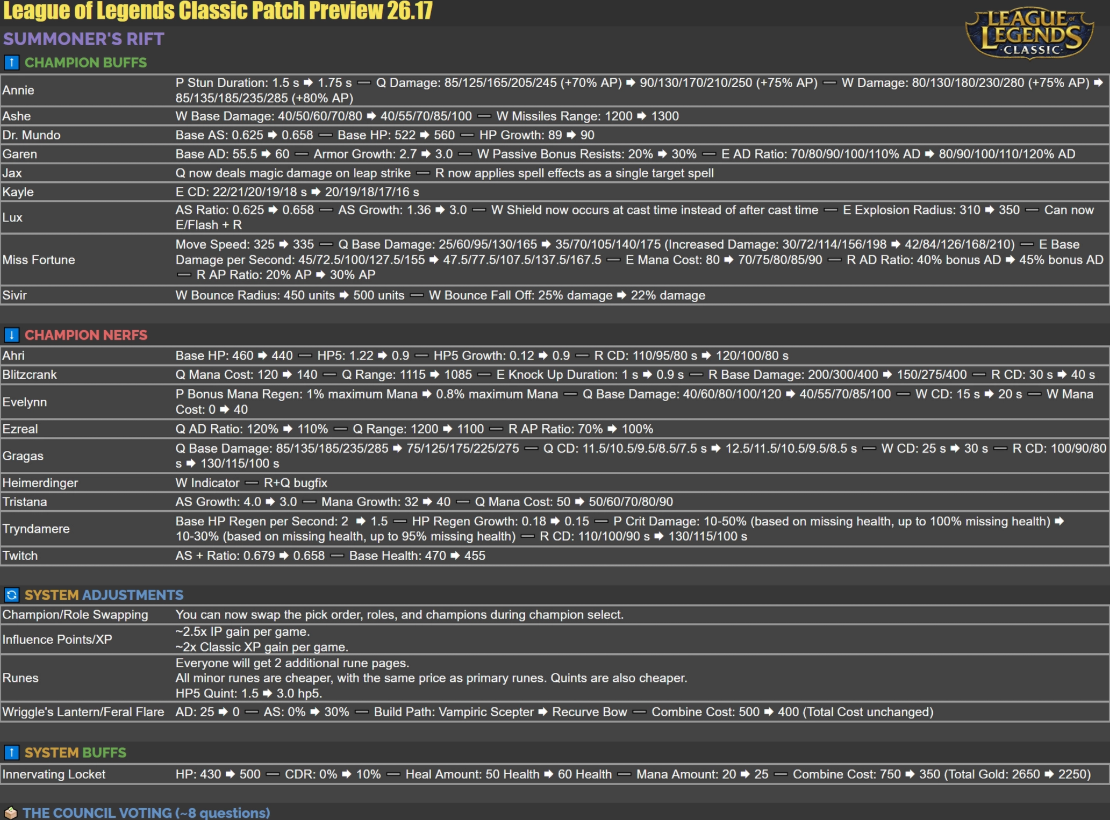Select the Miss Fortune row name

(x=38, y=260)
